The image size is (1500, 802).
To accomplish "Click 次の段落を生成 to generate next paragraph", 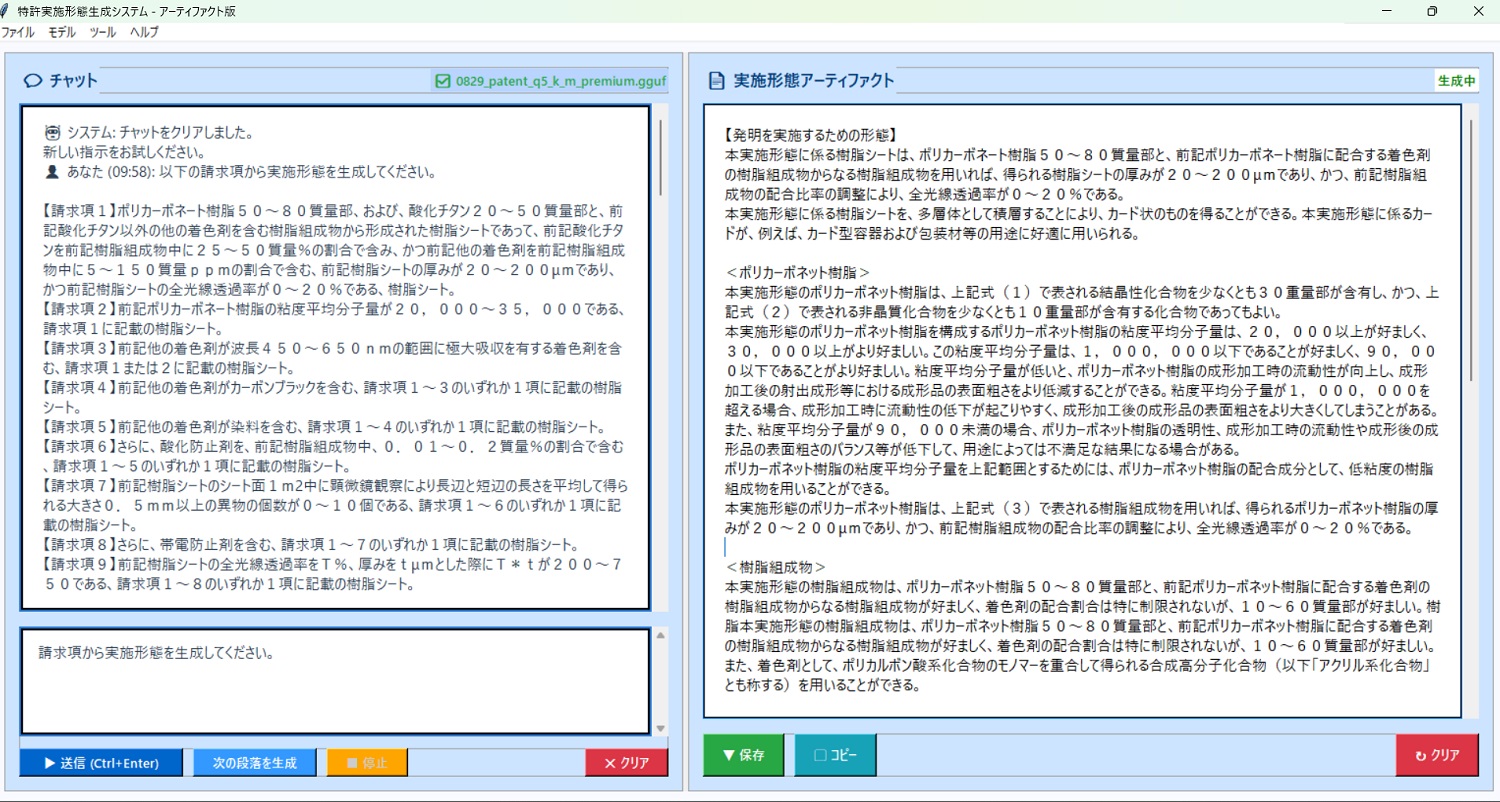I will [x=255, y=763].
